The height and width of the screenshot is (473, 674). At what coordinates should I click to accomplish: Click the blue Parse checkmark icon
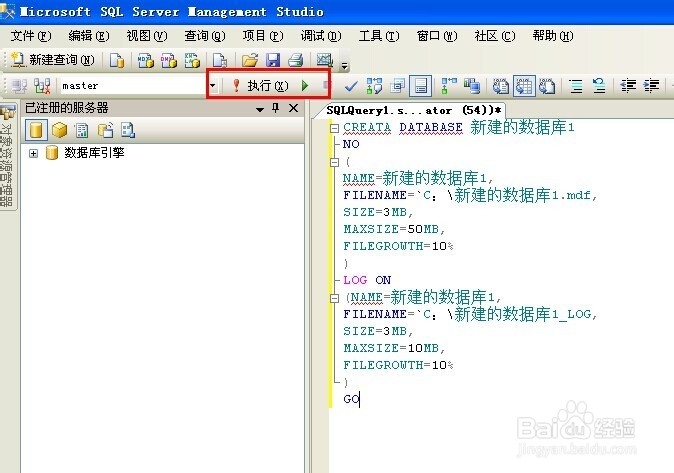(351, 86)
